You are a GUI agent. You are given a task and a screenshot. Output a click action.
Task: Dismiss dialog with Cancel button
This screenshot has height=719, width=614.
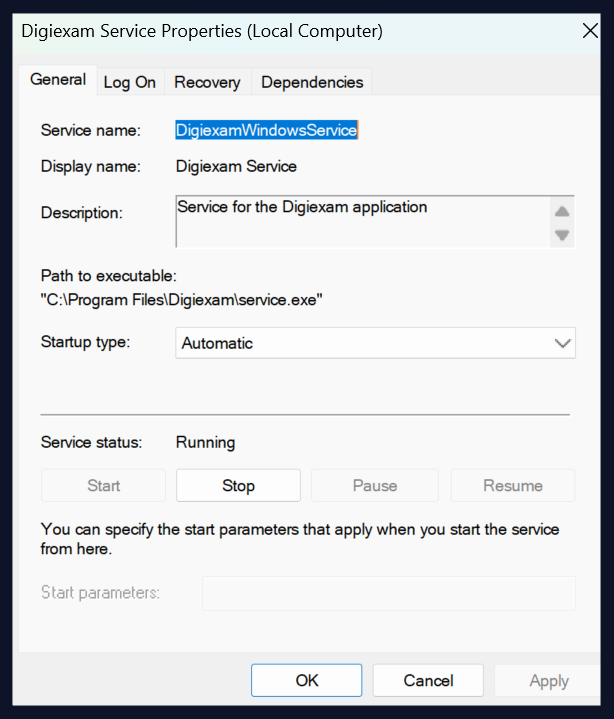428,680
